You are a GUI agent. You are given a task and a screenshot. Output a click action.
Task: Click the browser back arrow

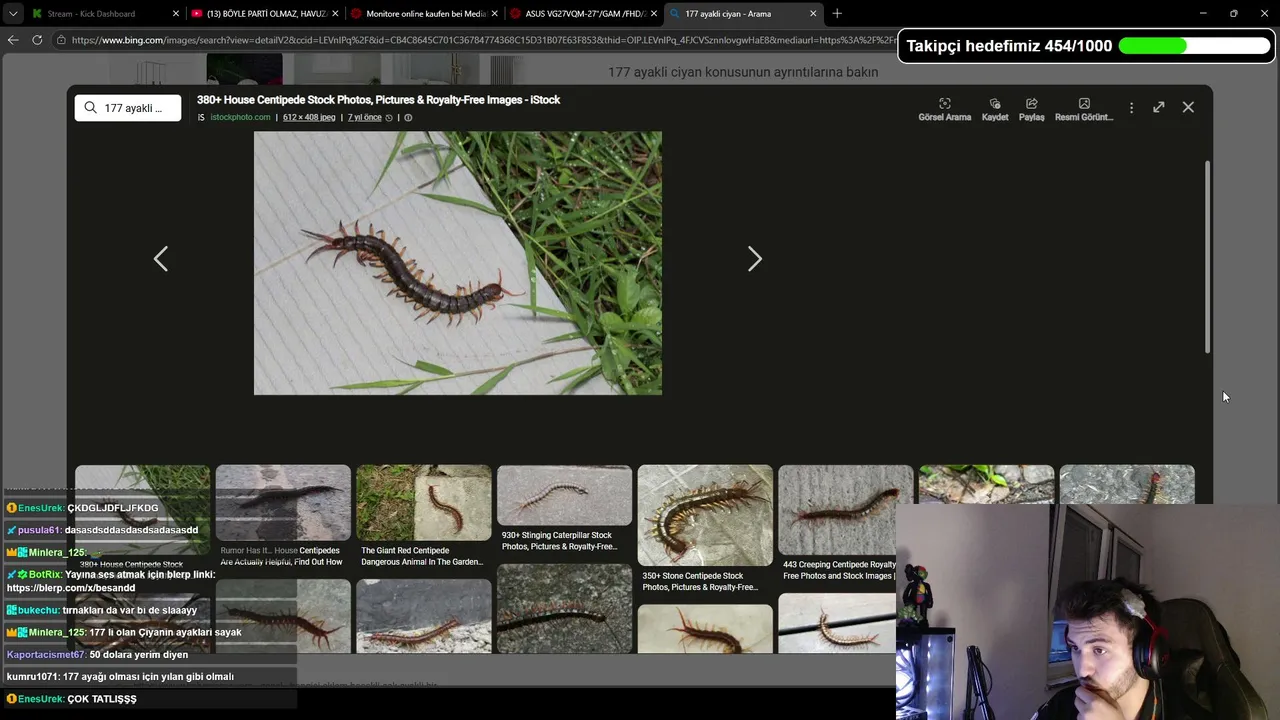pos(13,40)
